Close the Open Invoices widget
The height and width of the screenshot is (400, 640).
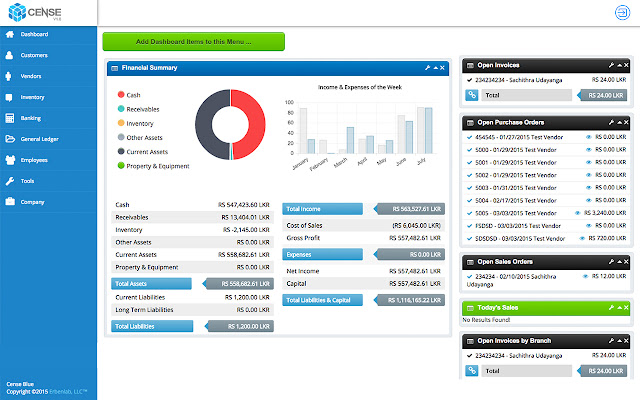point(626,65)
